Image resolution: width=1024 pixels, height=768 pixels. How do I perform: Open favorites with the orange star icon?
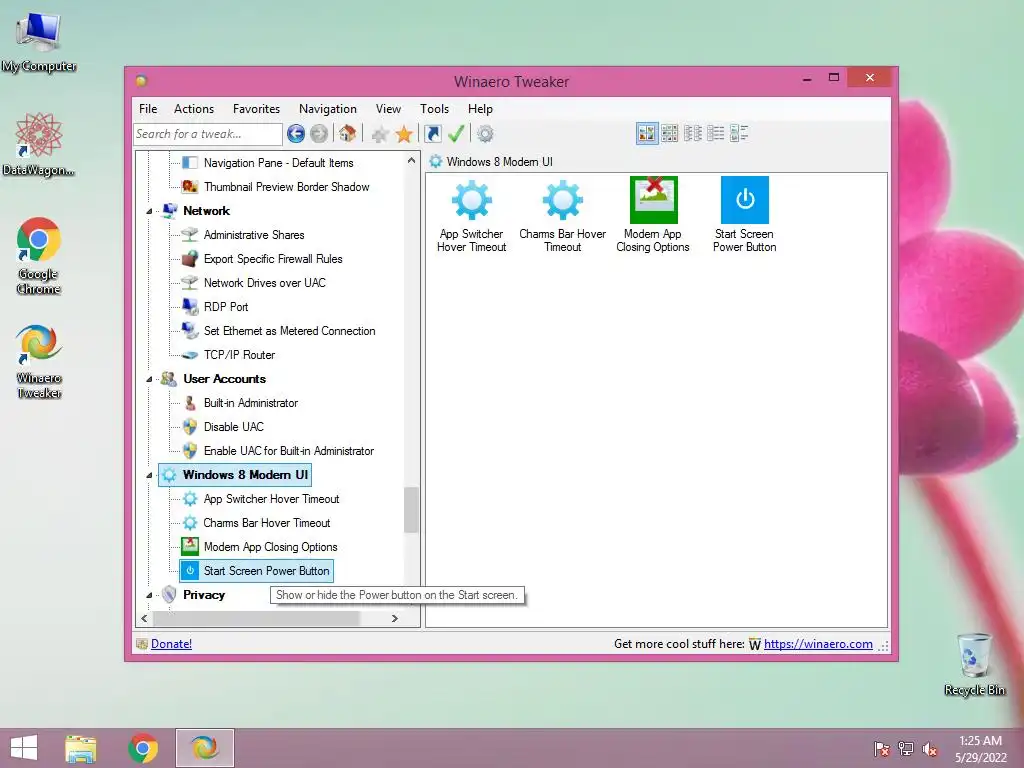pos(404,135)
